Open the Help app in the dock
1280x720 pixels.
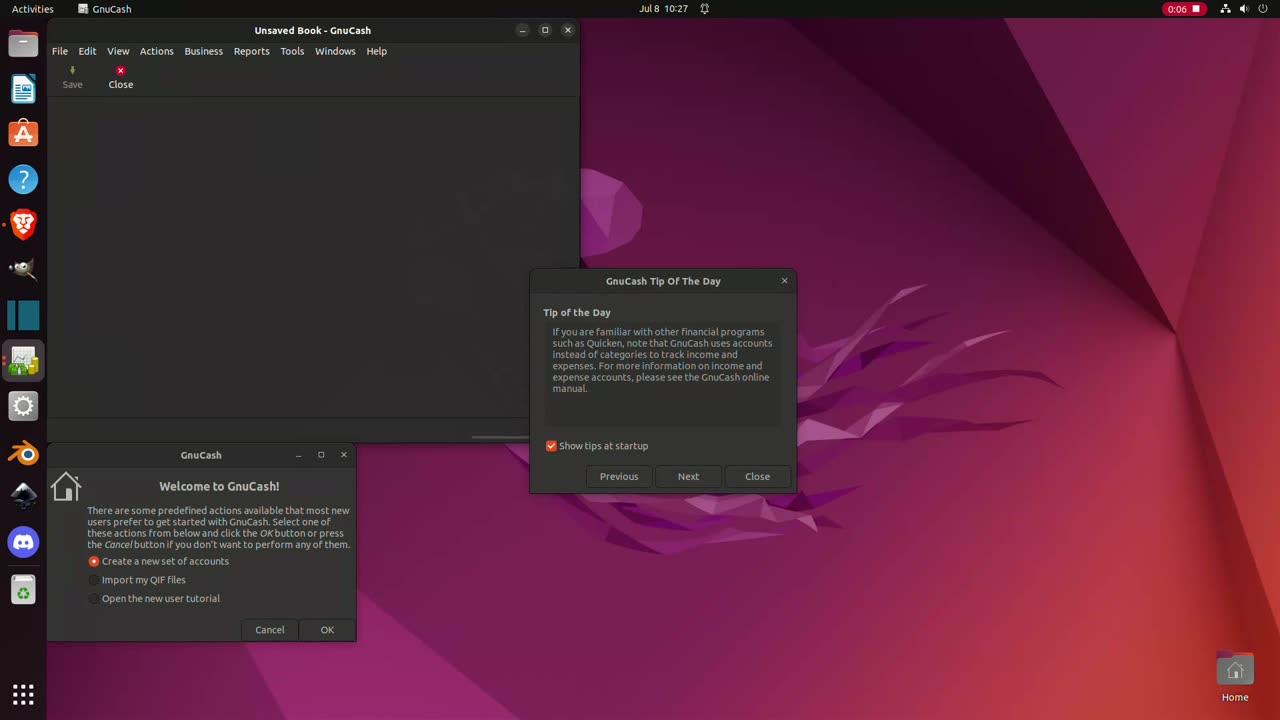click(23, 180)
